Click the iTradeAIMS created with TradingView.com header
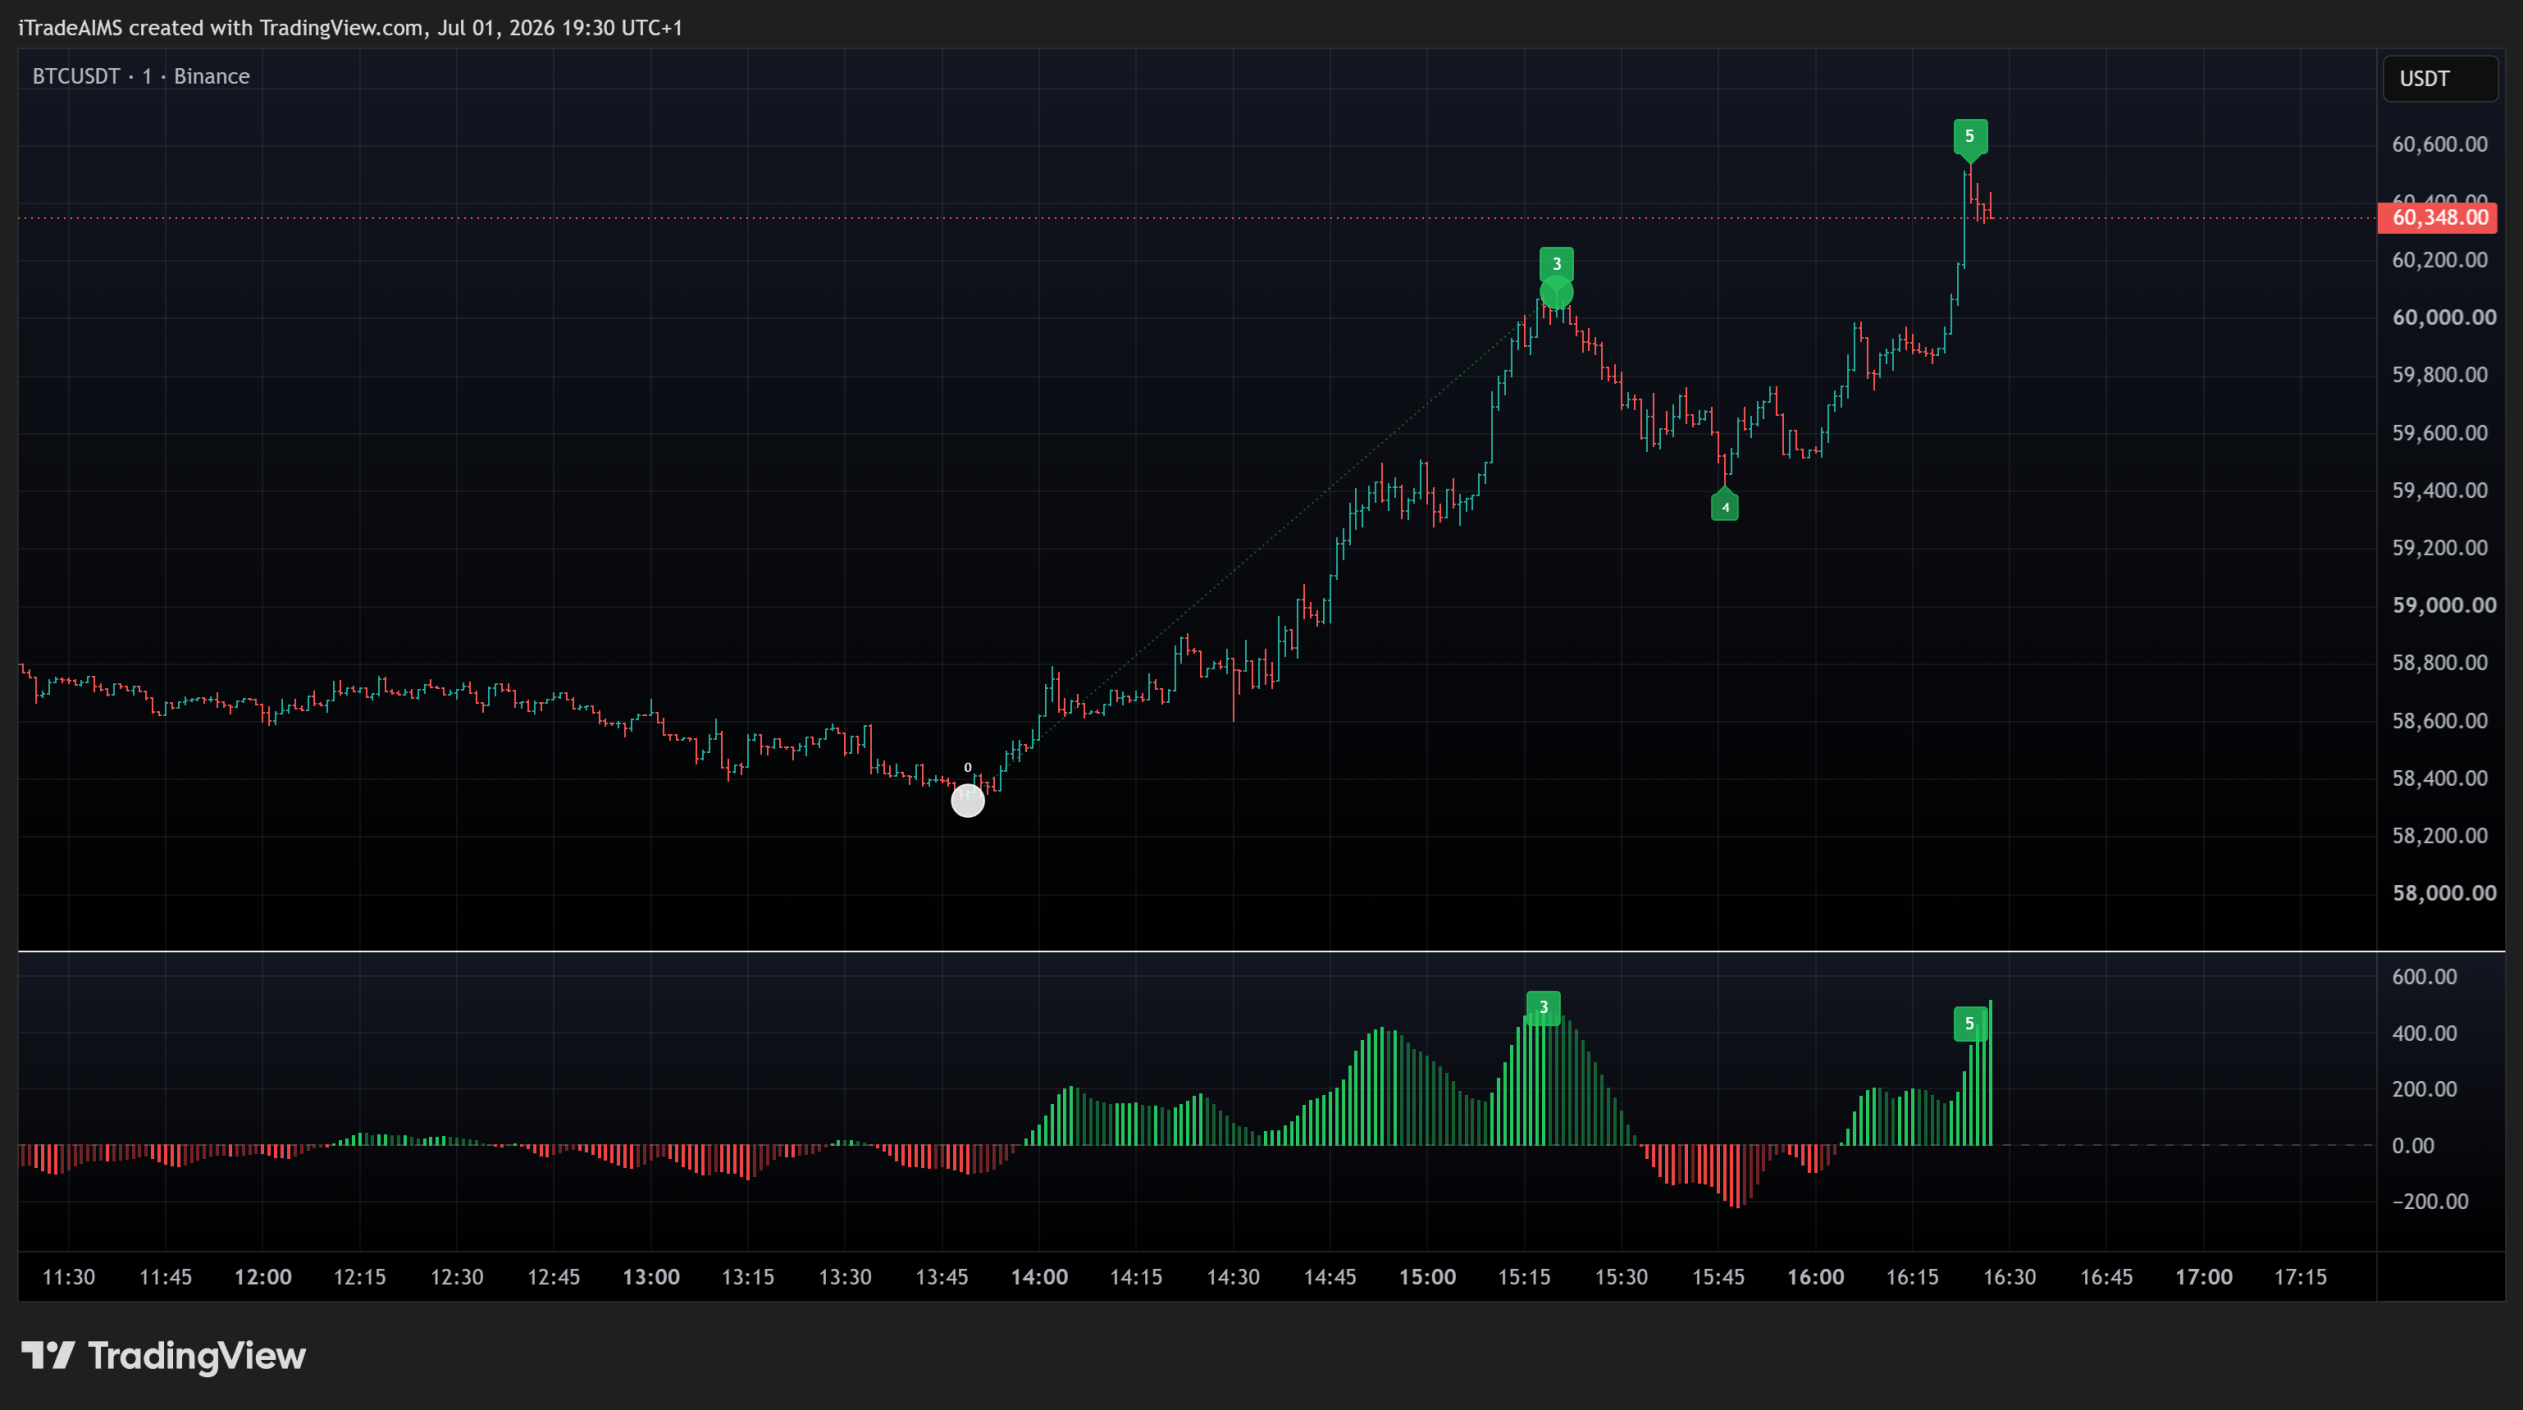Image resolution: width=2523 pixels, height=1410 pixels. pyautogui.click(x=350, y=28)
